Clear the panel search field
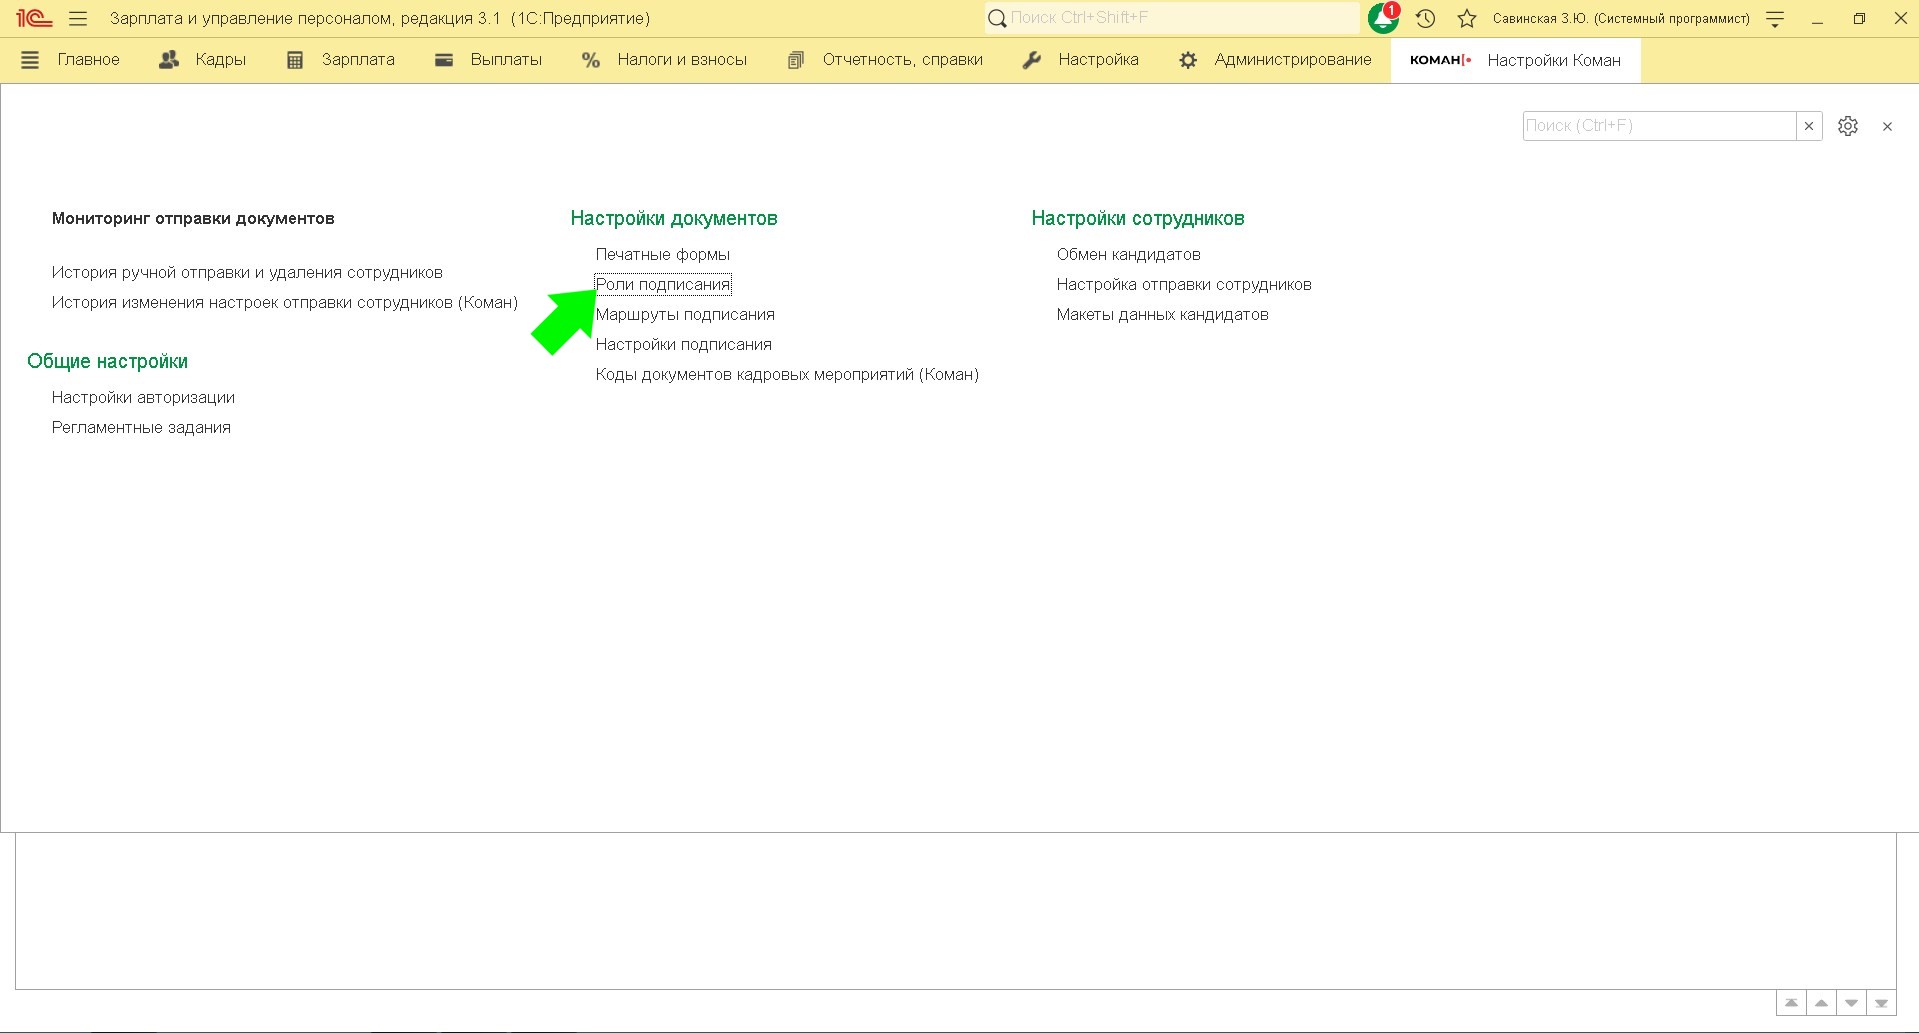The image size is (1919, 1033). coord(1809,126)
